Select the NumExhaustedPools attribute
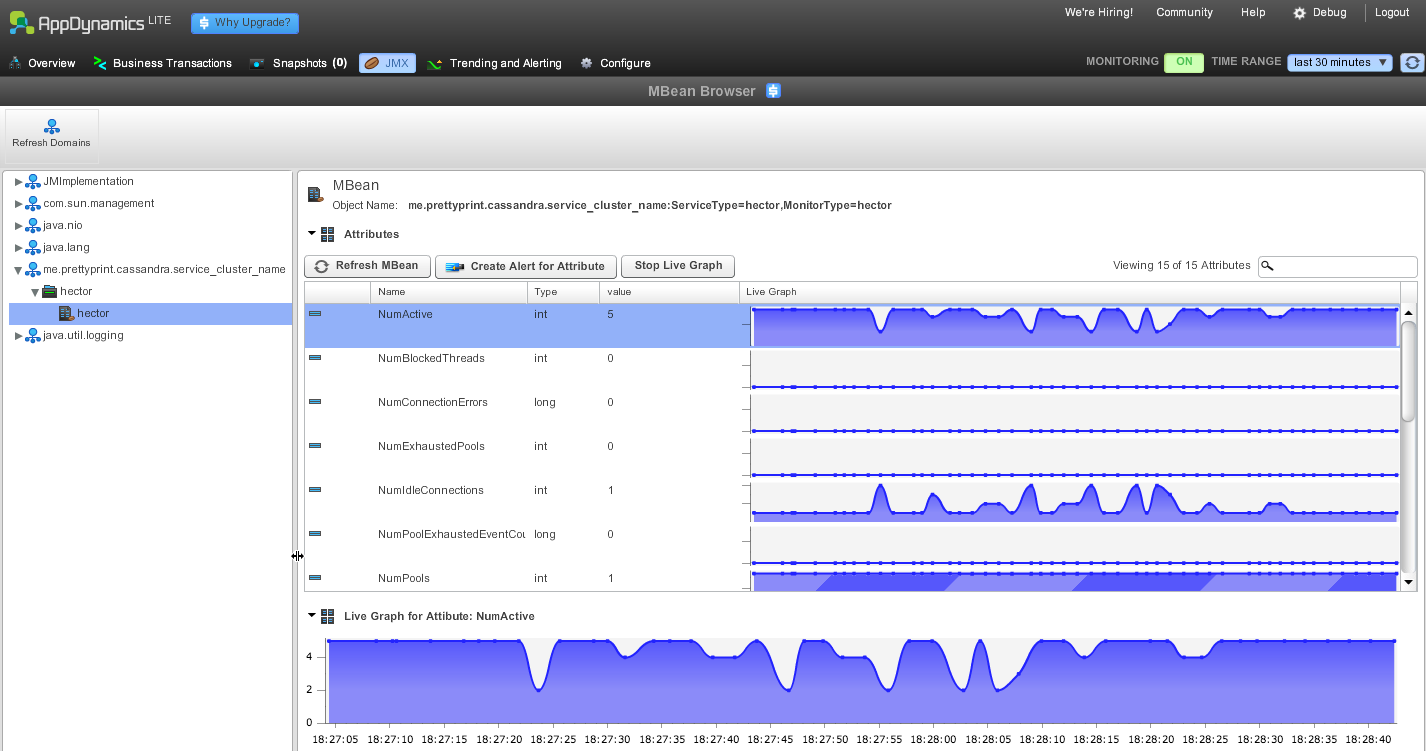This screenshot has width=1426, height=751. point(852,458)
